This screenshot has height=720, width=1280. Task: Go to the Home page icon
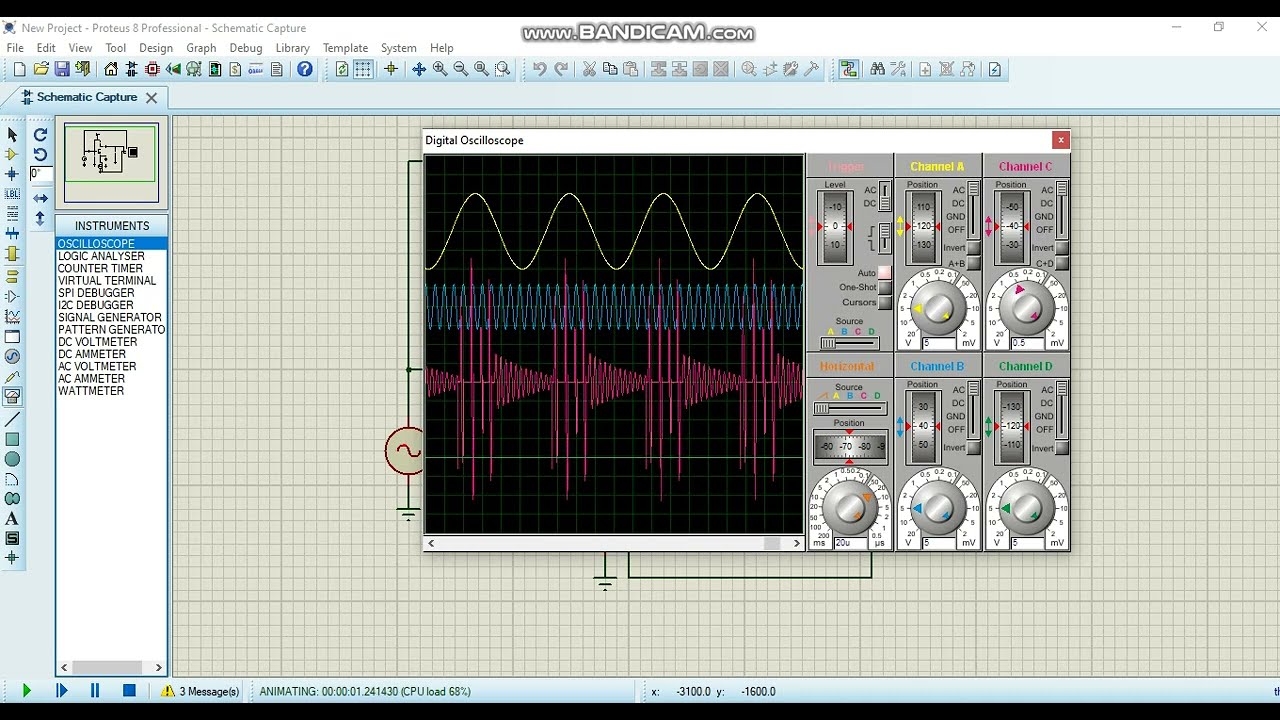coord(111,69)
